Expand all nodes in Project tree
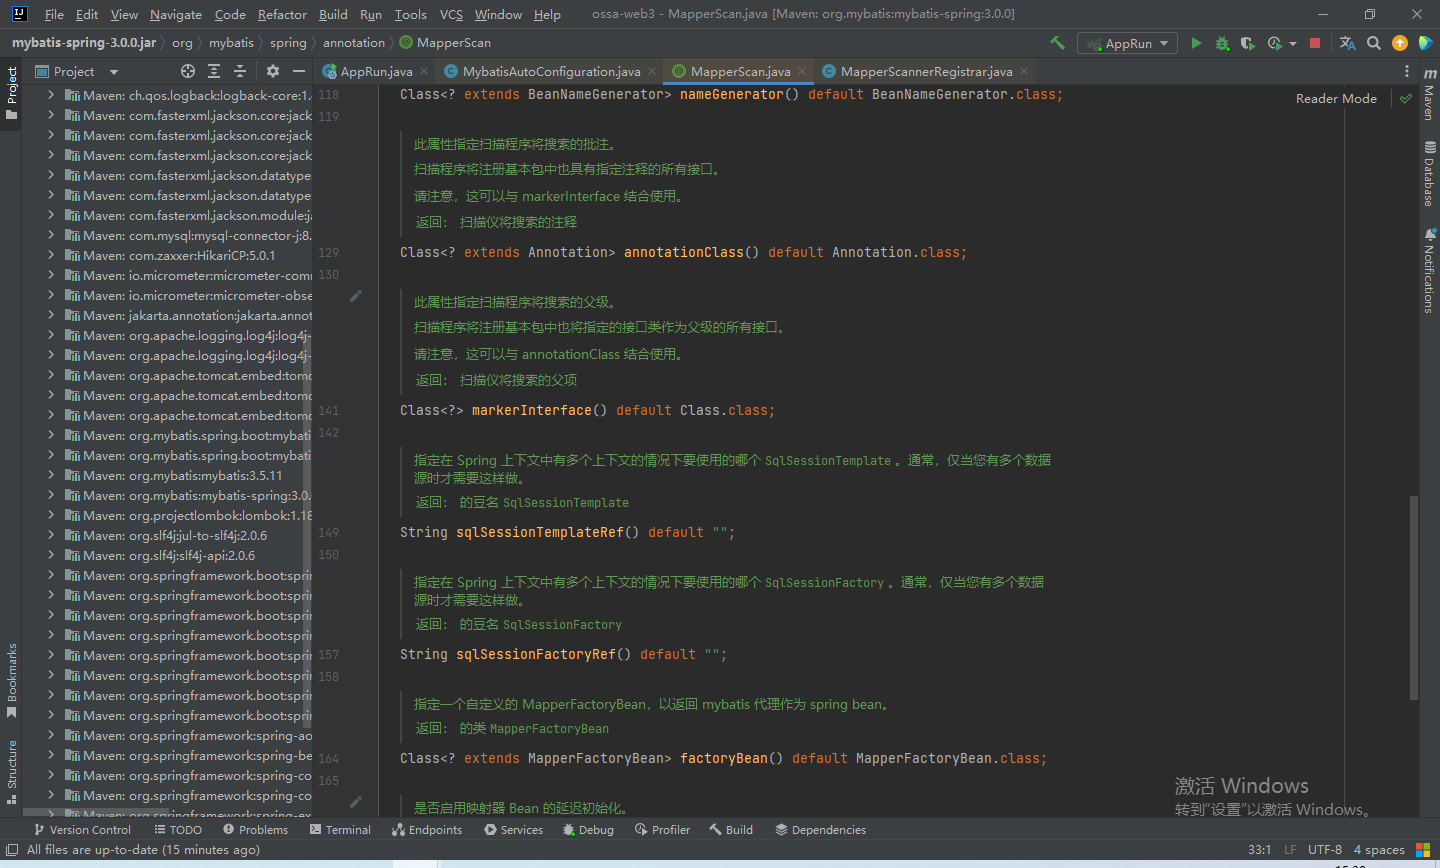This screenshot has width=1440, height=868. [214, 71]
